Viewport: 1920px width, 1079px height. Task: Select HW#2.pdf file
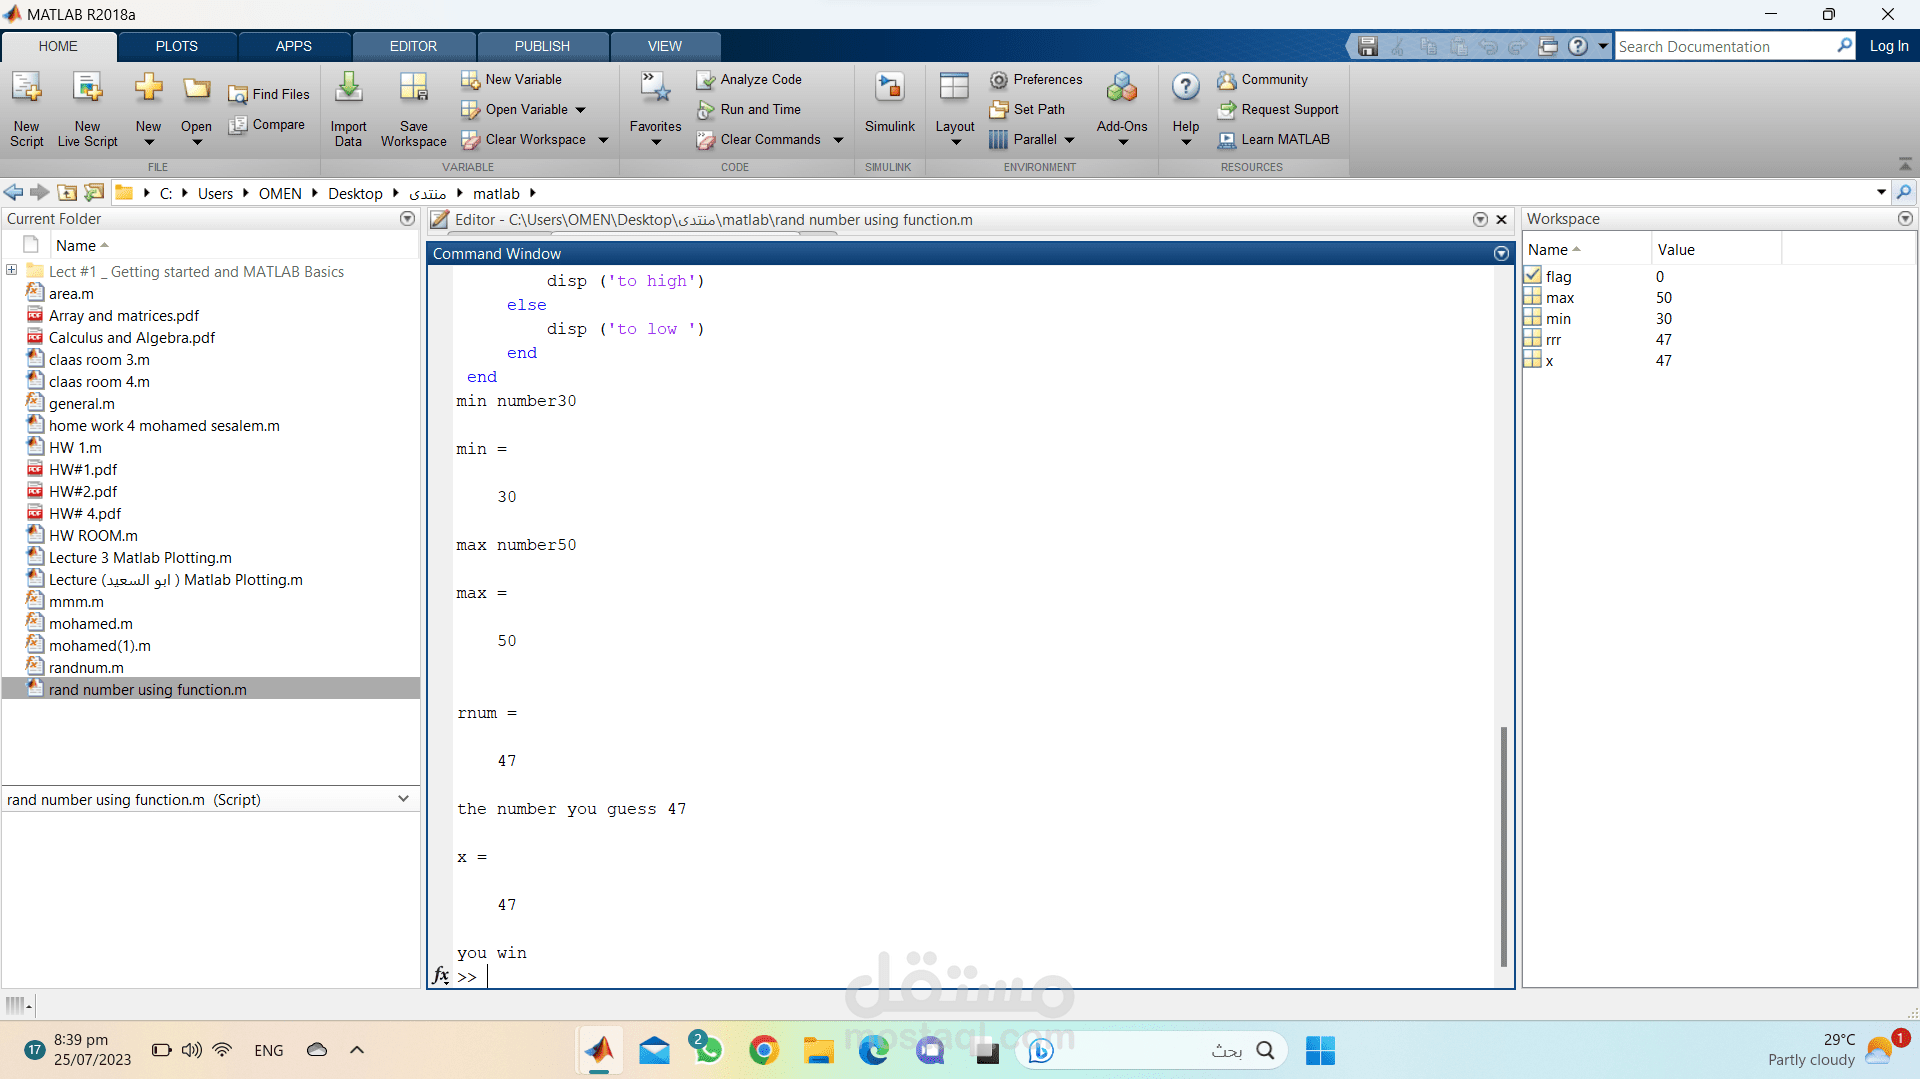pos(83,491)
